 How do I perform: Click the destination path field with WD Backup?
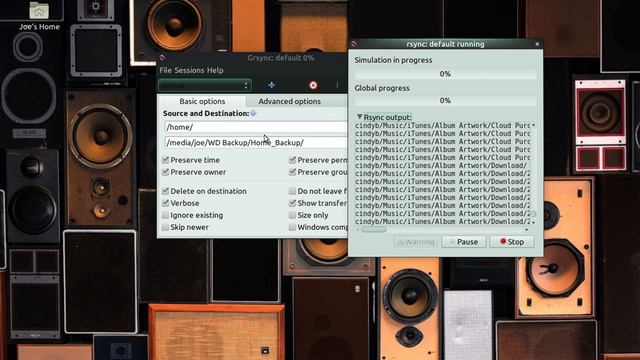click(256, 142)
